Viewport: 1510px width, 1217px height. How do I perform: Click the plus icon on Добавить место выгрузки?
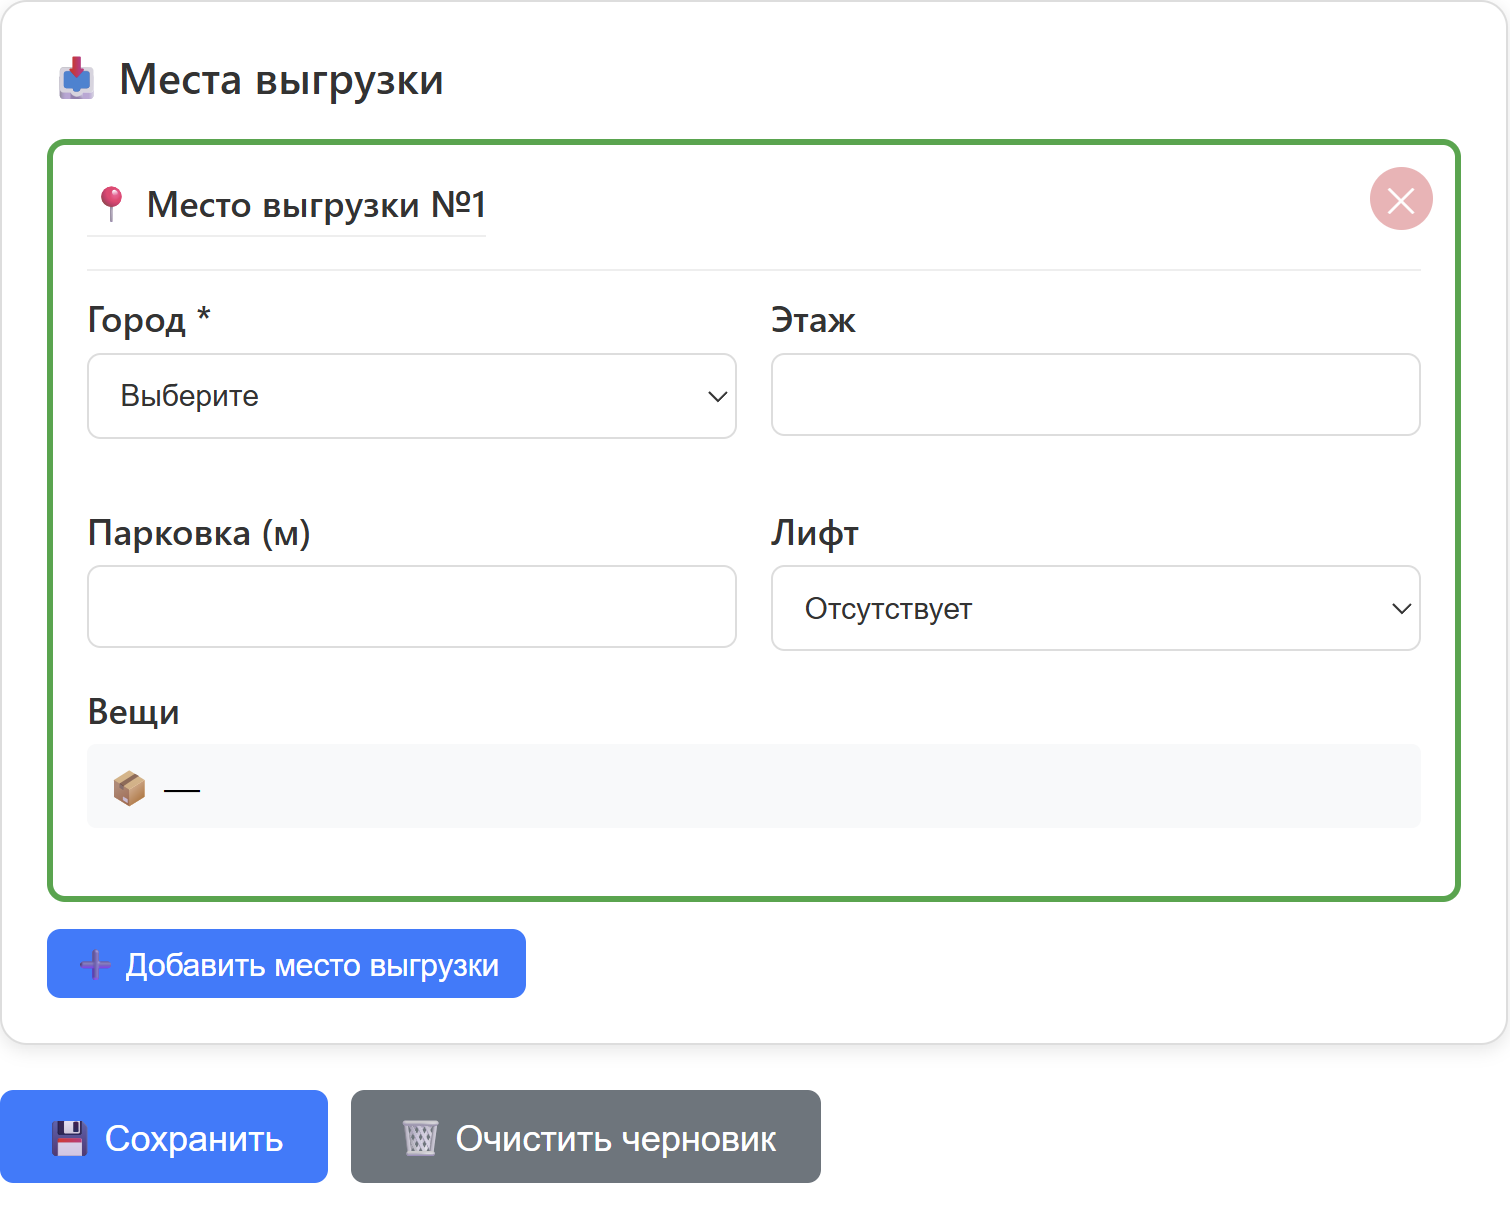click(95, 965)
